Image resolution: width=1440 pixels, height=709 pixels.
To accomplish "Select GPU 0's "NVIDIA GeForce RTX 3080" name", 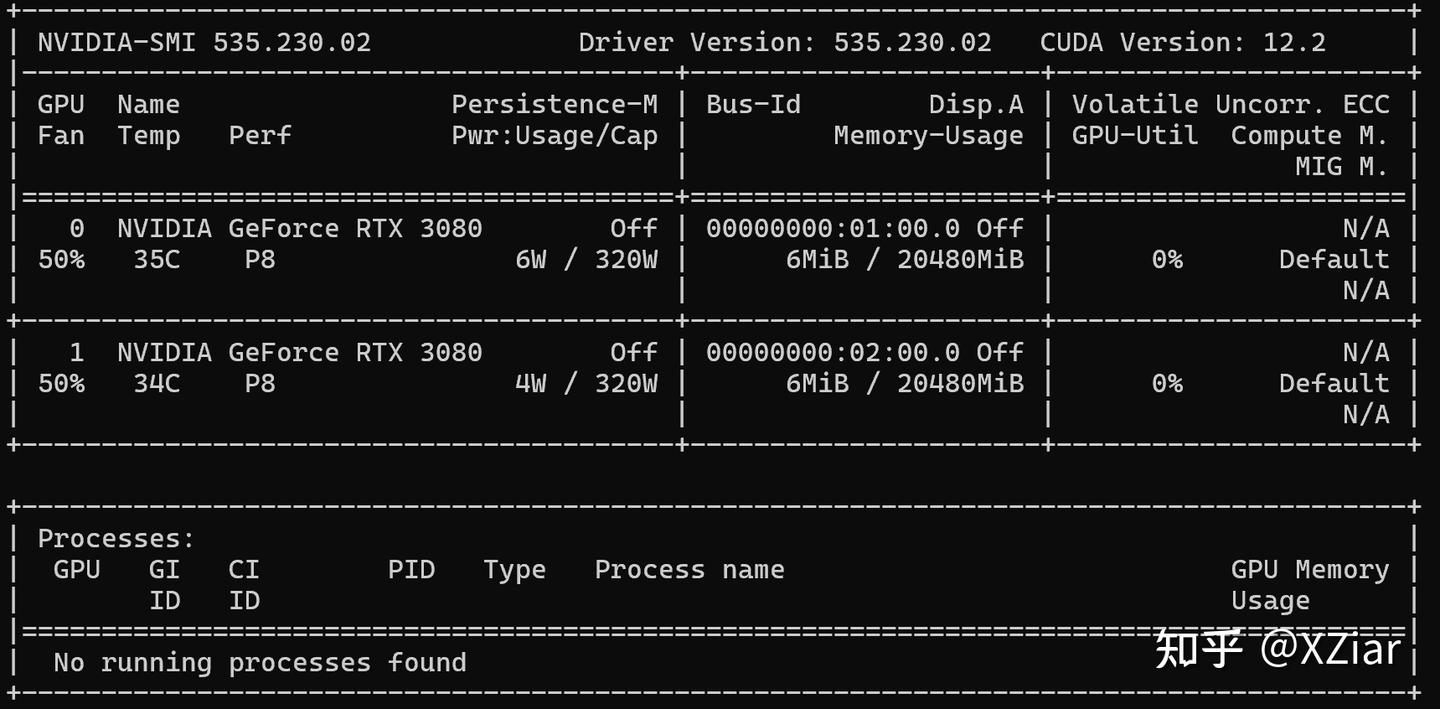I will click(300, 228).
